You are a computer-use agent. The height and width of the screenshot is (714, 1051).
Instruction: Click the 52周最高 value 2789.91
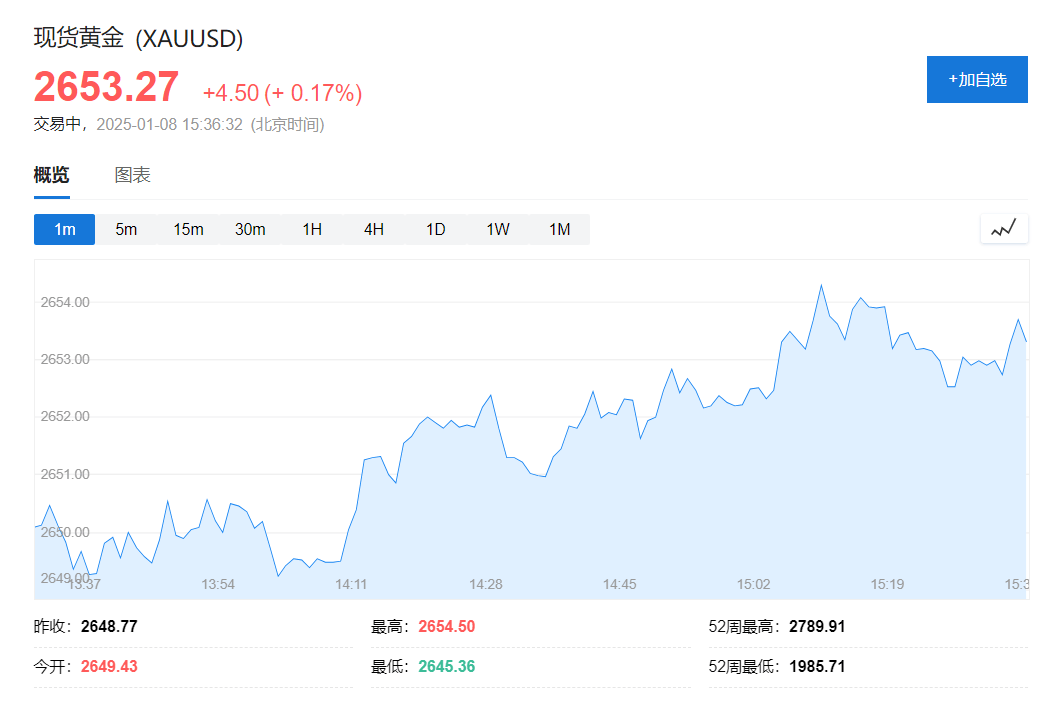[817, 627]
